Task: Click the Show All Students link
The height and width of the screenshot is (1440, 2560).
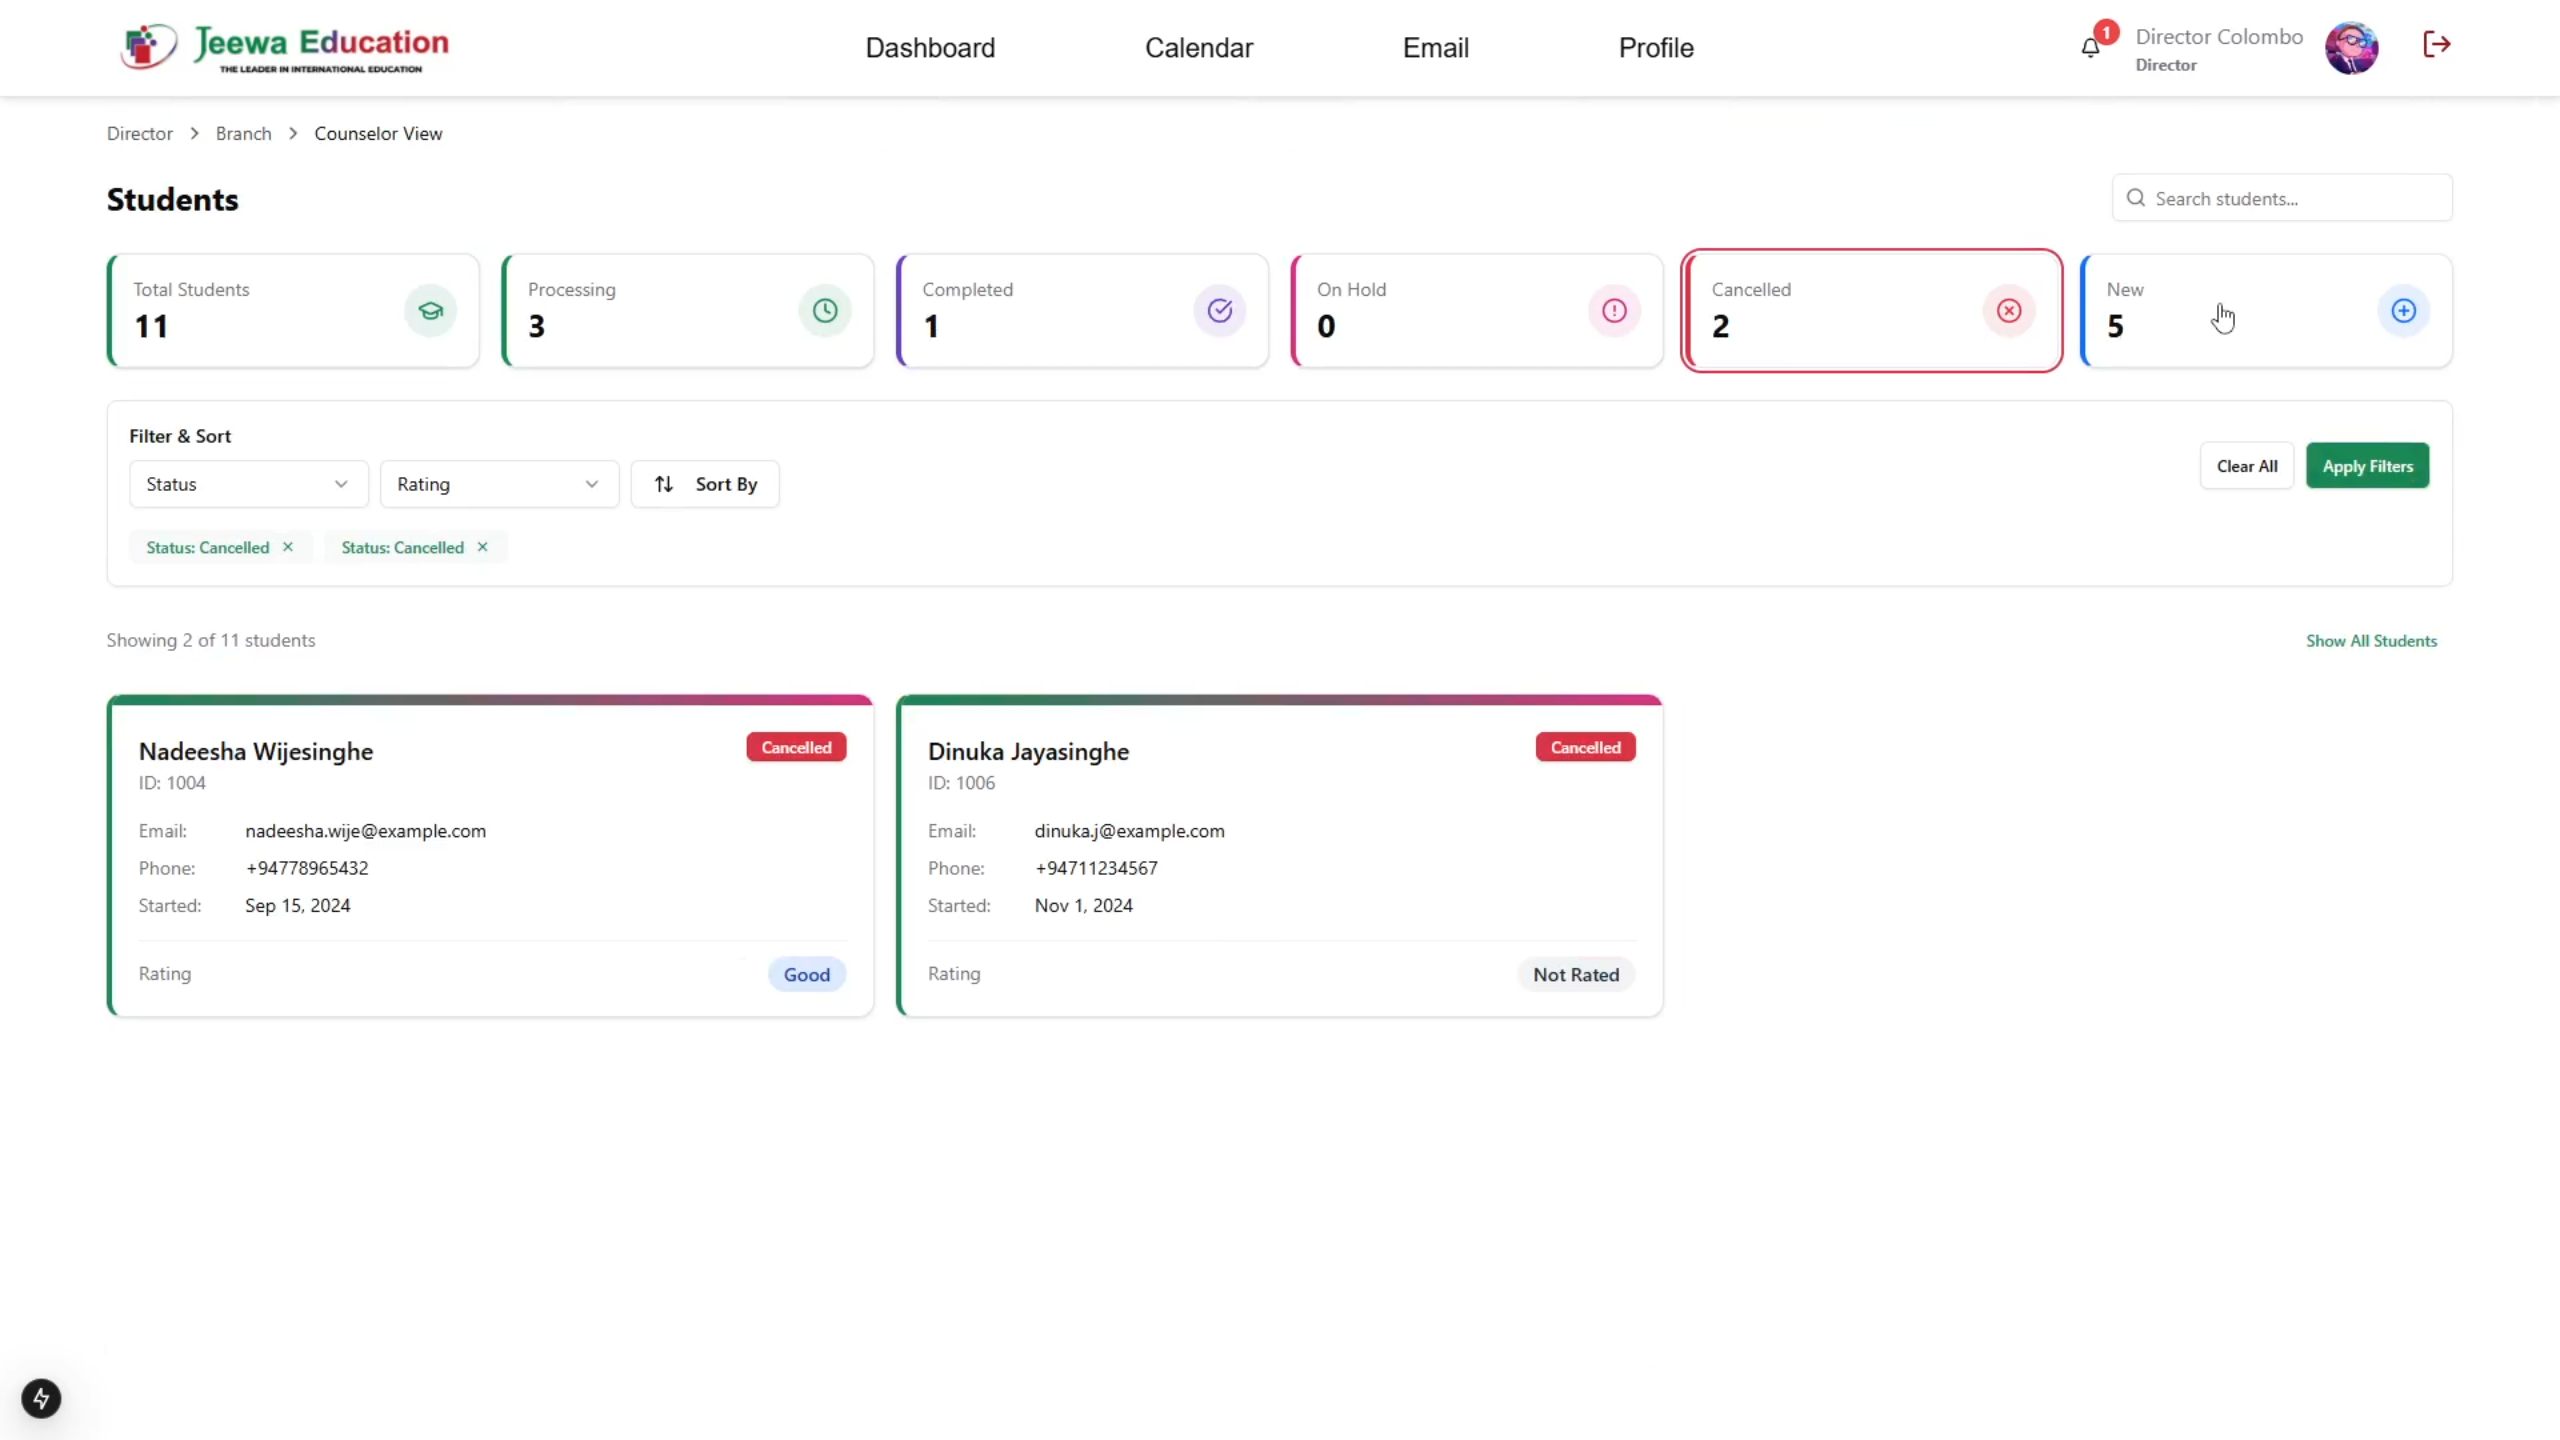Action: [2370, 640]
